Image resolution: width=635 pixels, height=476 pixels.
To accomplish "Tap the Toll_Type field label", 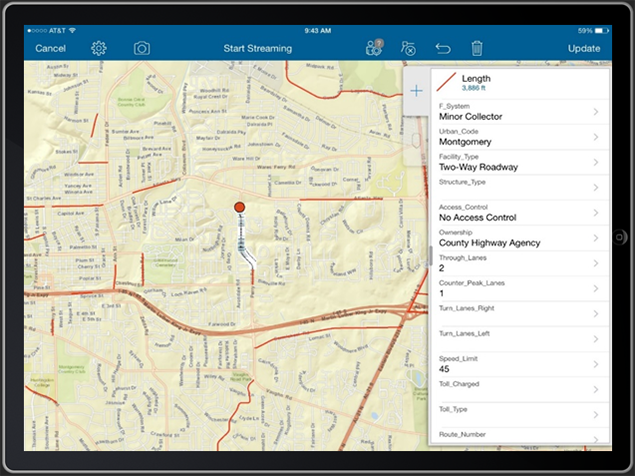I will tap(453, 409).
